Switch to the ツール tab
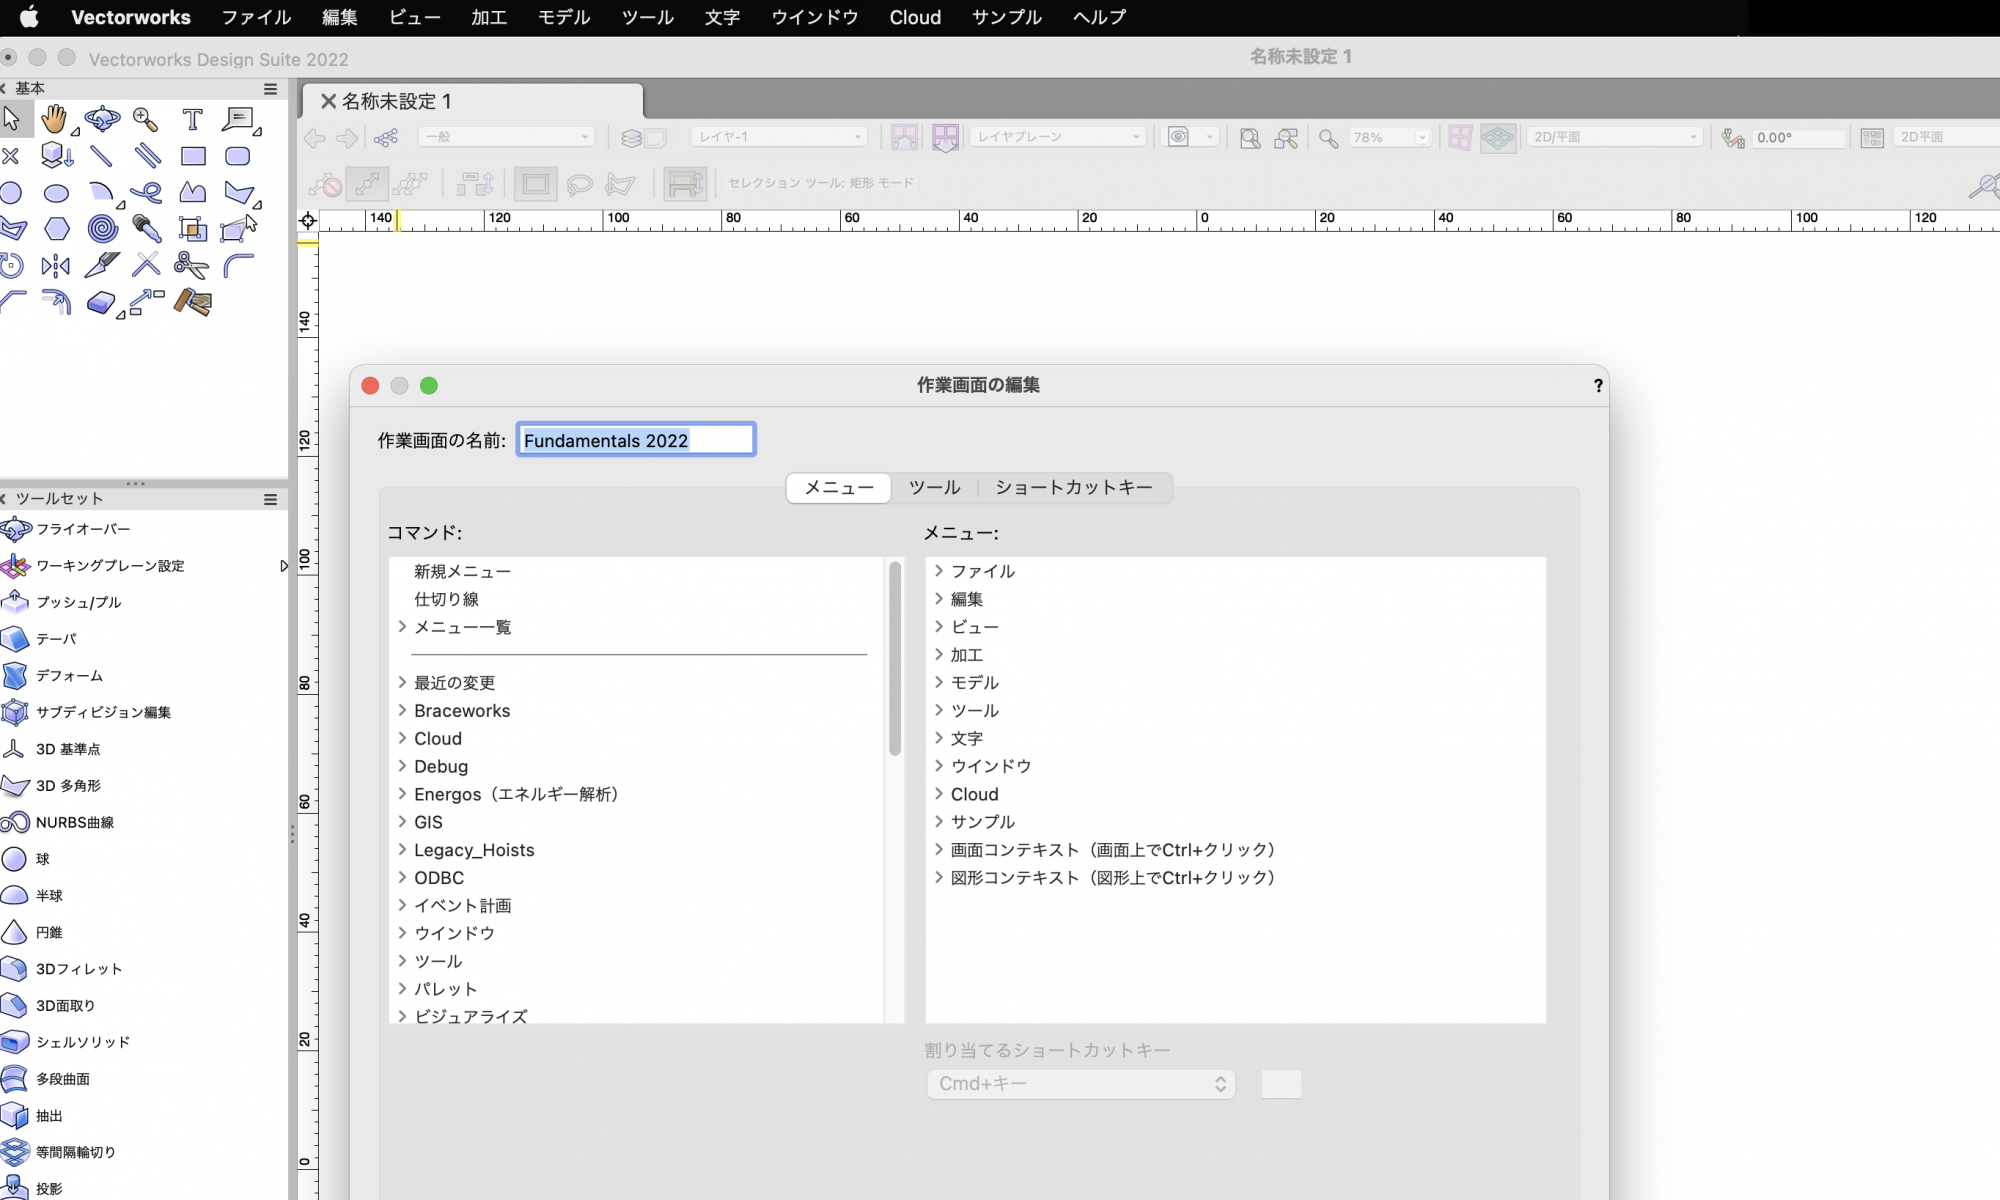 click(x=934, y=488)
